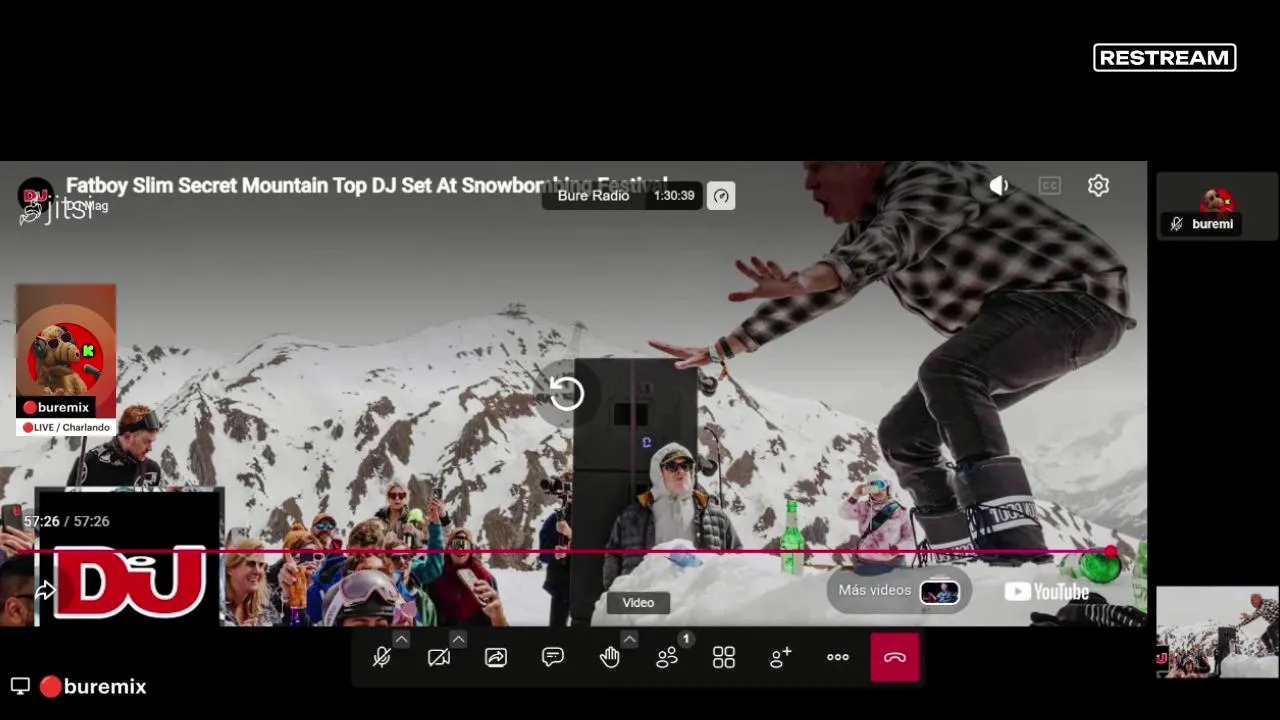Image resolution: width=1280 pixels, height=720 pixels.
Task: Select the buremi participant tile
Action: tap(1217, 206)
